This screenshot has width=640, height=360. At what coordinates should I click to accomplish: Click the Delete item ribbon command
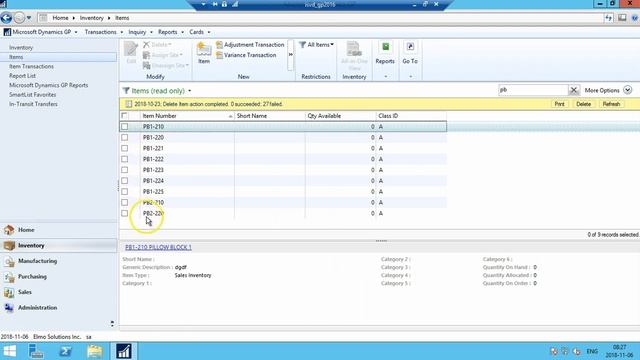157,44
